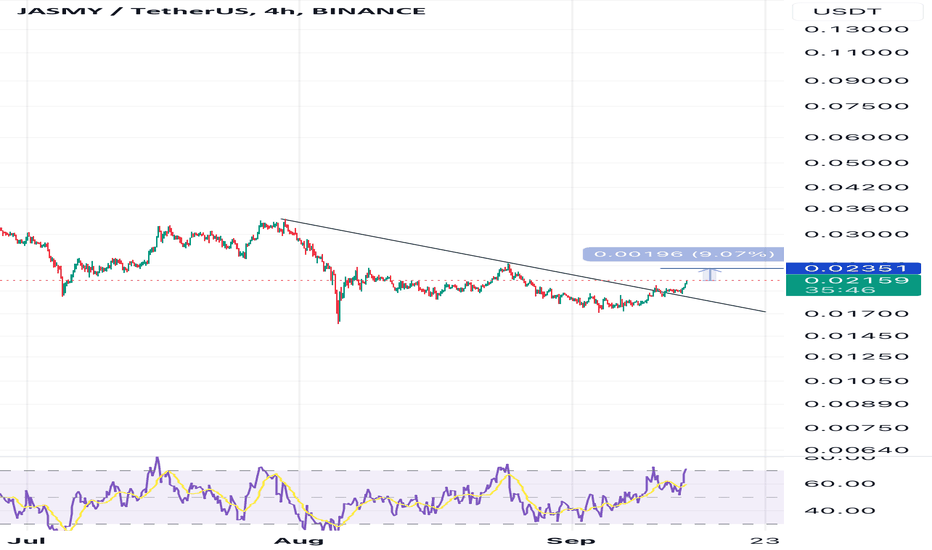The height and width of the screenshot is (550, 932).
Task: Click the 0.00890 price axis label
Action: click(857, 404)
